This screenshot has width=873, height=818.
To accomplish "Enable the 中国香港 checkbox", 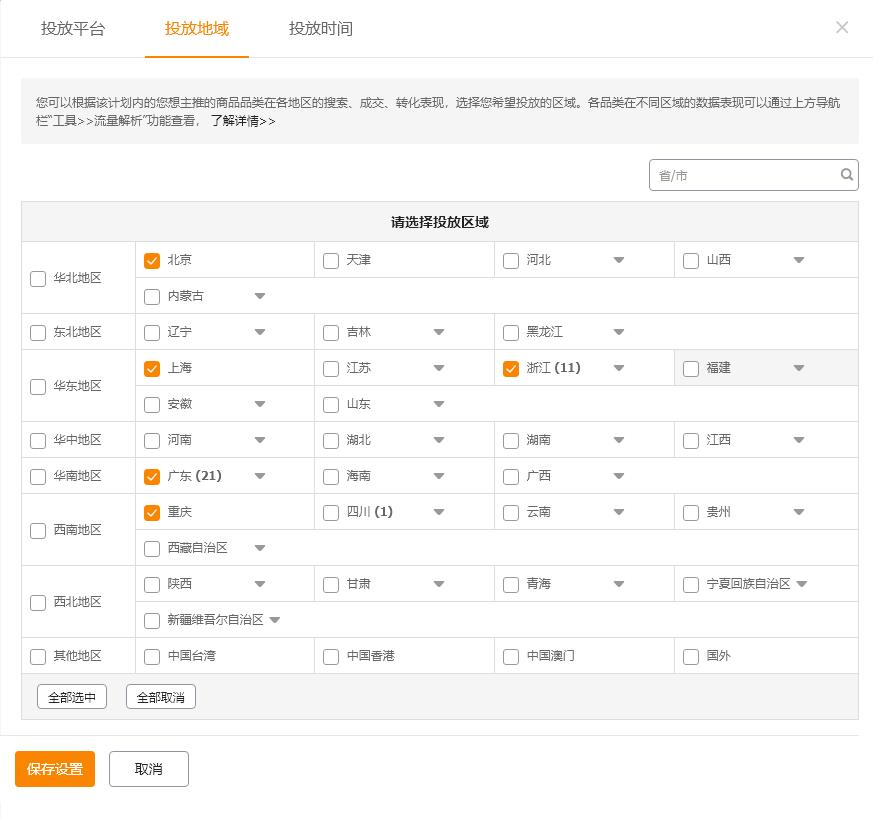I will 331,657.
